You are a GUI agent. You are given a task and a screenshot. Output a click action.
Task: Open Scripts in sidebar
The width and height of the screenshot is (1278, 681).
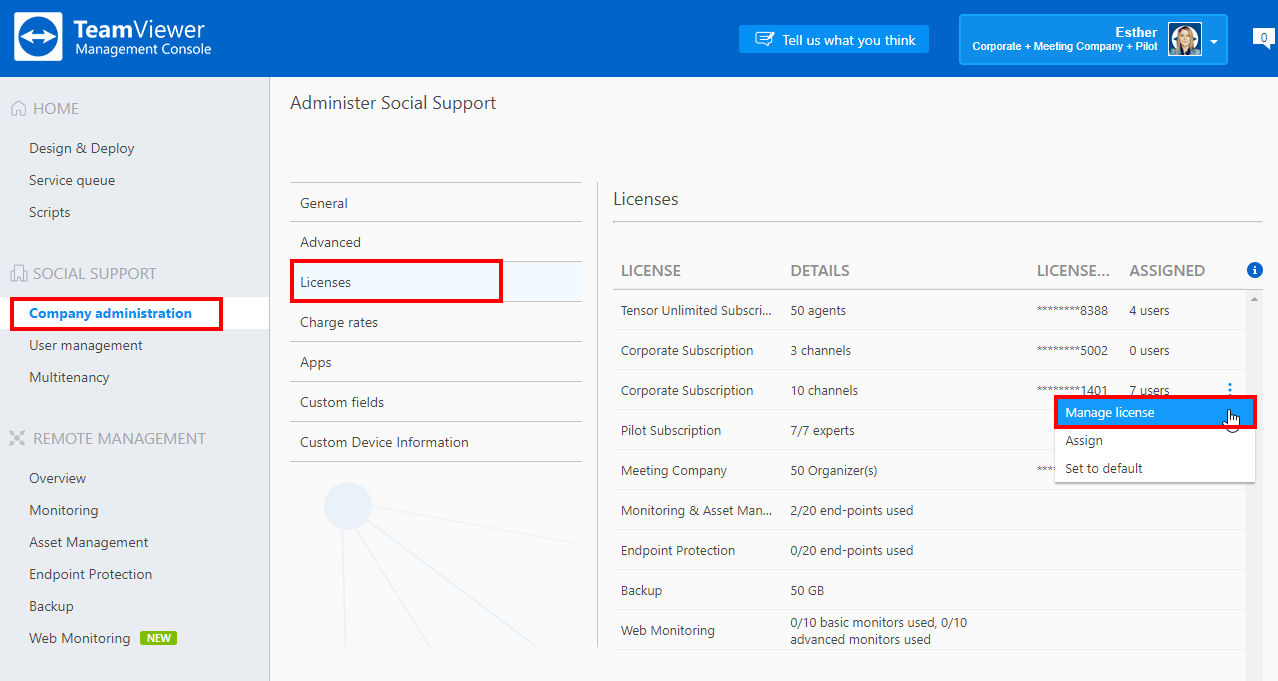pyautogui.click(x=50, y=212)
